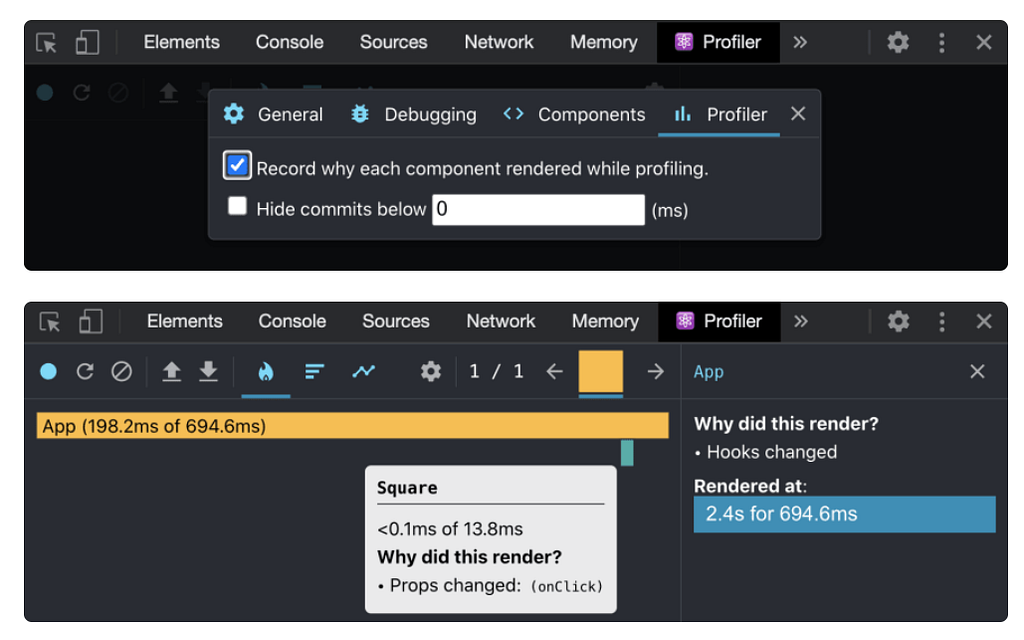Open Console tab in top DevTools
The width and height of the screenshot is (1024, 640).
tap(289, 42)
